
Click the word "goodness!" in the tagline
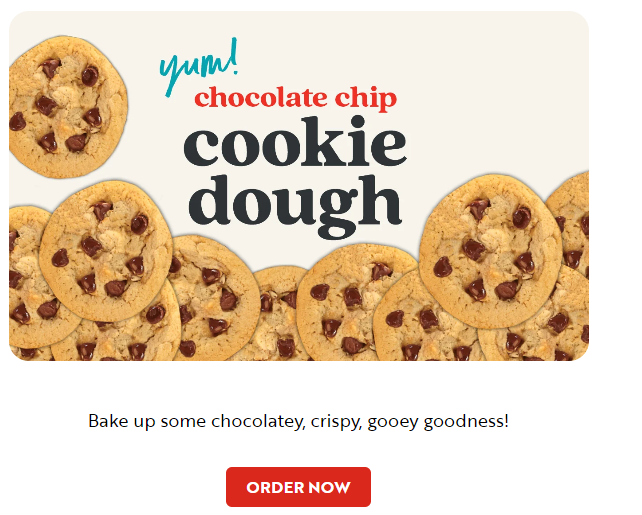click(466, 422)
